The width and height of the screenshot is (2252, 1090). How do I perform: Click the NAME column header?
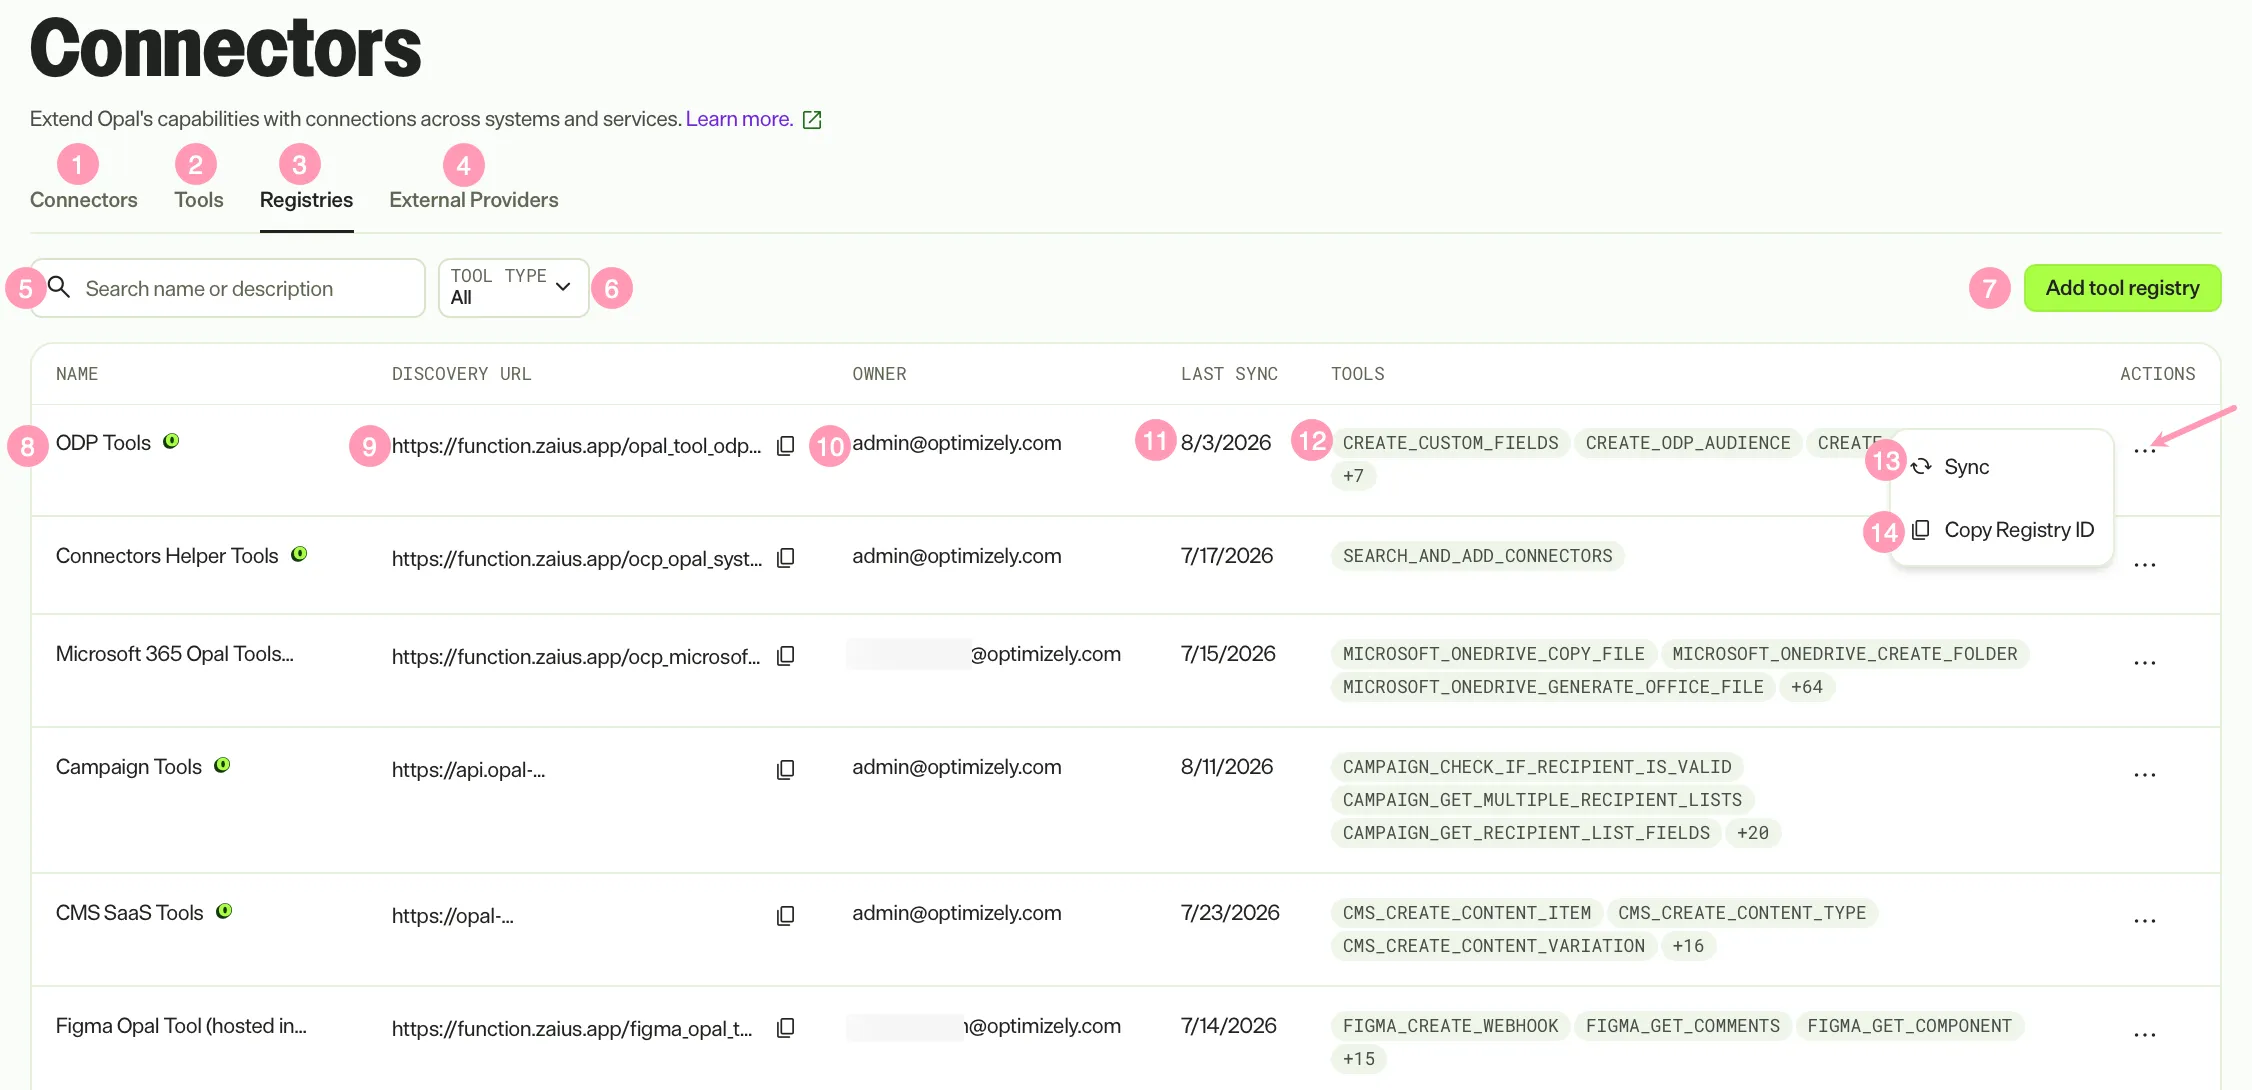(x=77, y=374)
